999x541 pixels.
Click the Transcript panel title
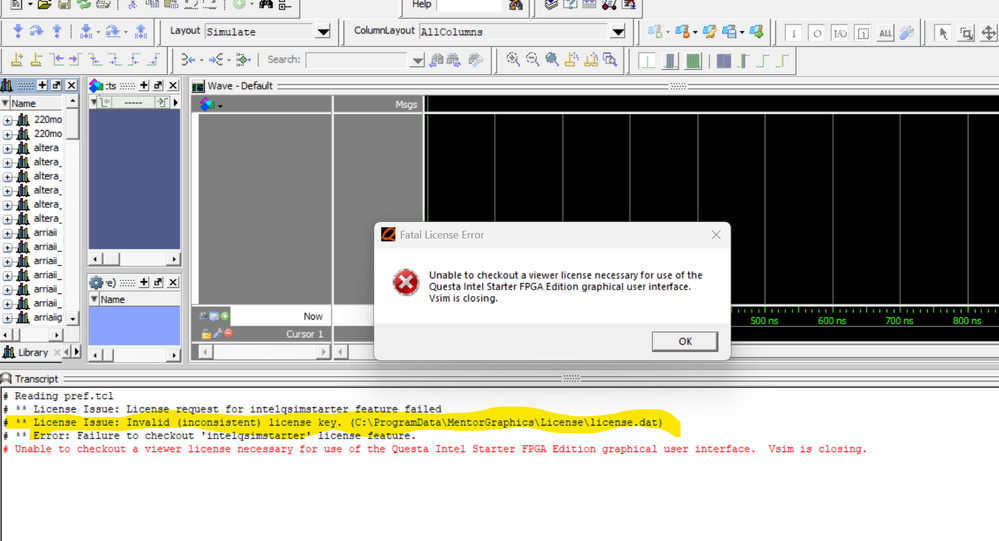pyautogui.click(x=36, y=379)
